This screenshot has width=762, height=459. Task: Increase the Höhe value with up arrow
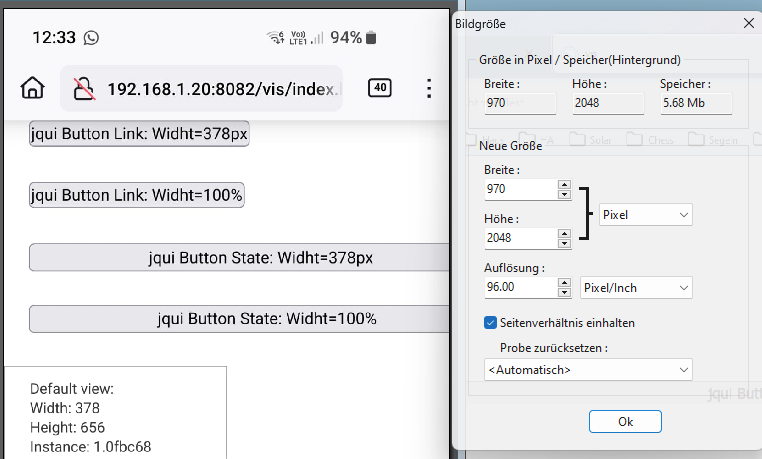564,233
